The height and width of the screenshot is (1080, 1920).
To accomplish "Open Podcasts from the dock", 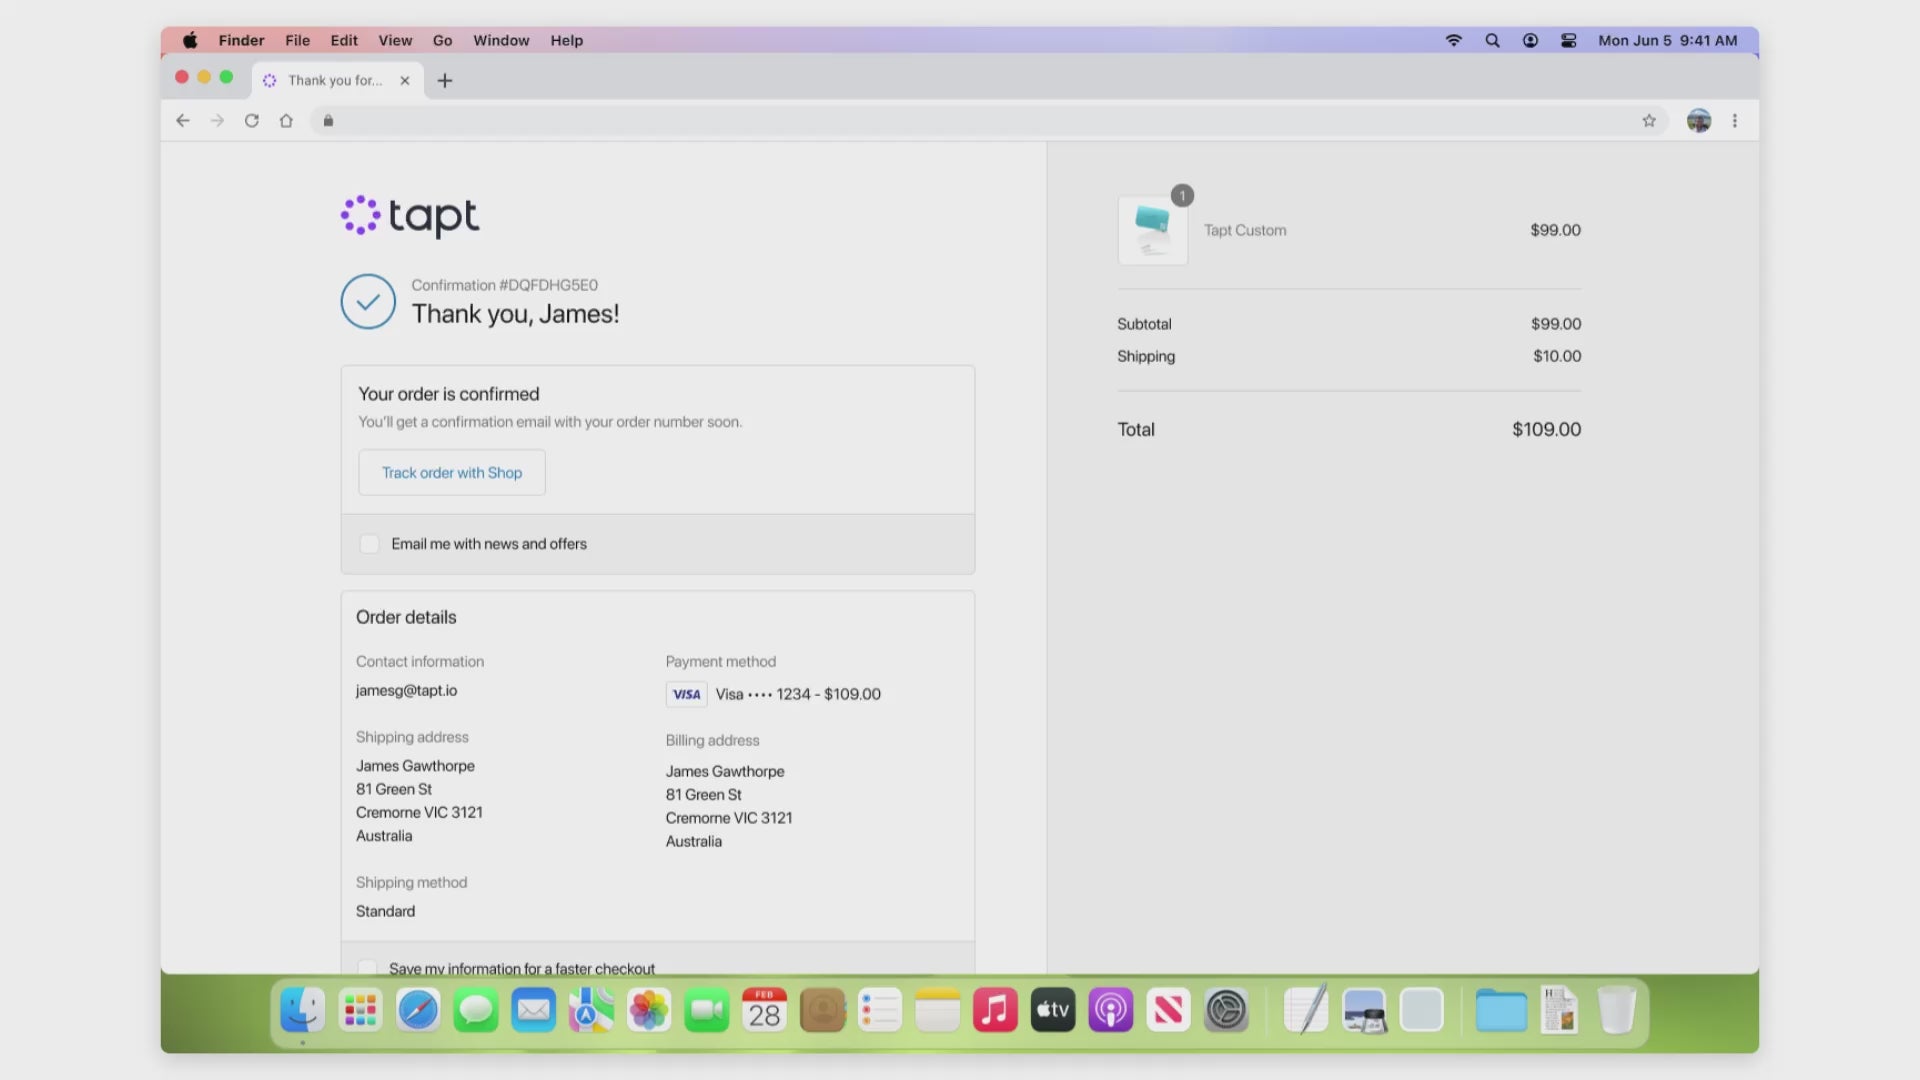I will tap(1111, 1010).
